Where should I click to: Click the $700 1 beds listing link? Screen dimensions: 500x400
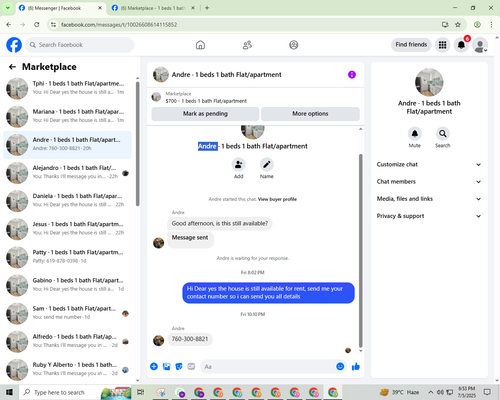coord(206,101)
